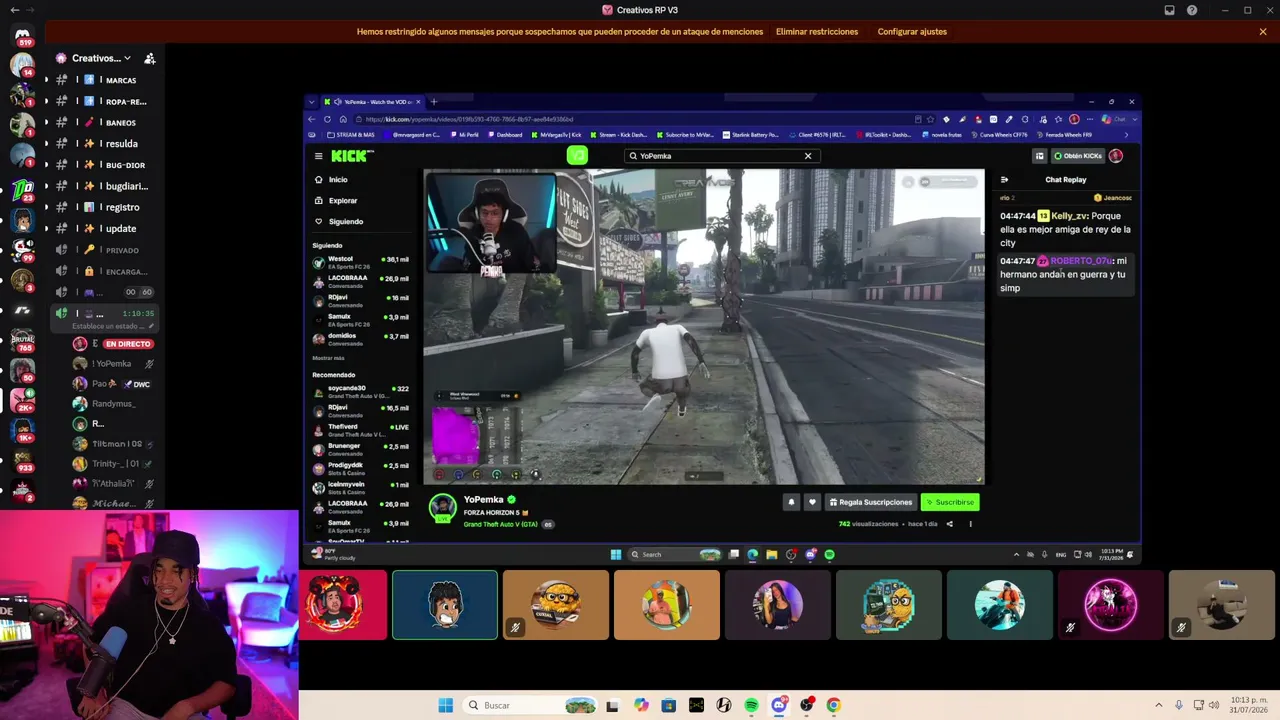Open Discord direct messages home icon
The width and height of the screenshot is (1280, 720).
click(x=22, y=34)
